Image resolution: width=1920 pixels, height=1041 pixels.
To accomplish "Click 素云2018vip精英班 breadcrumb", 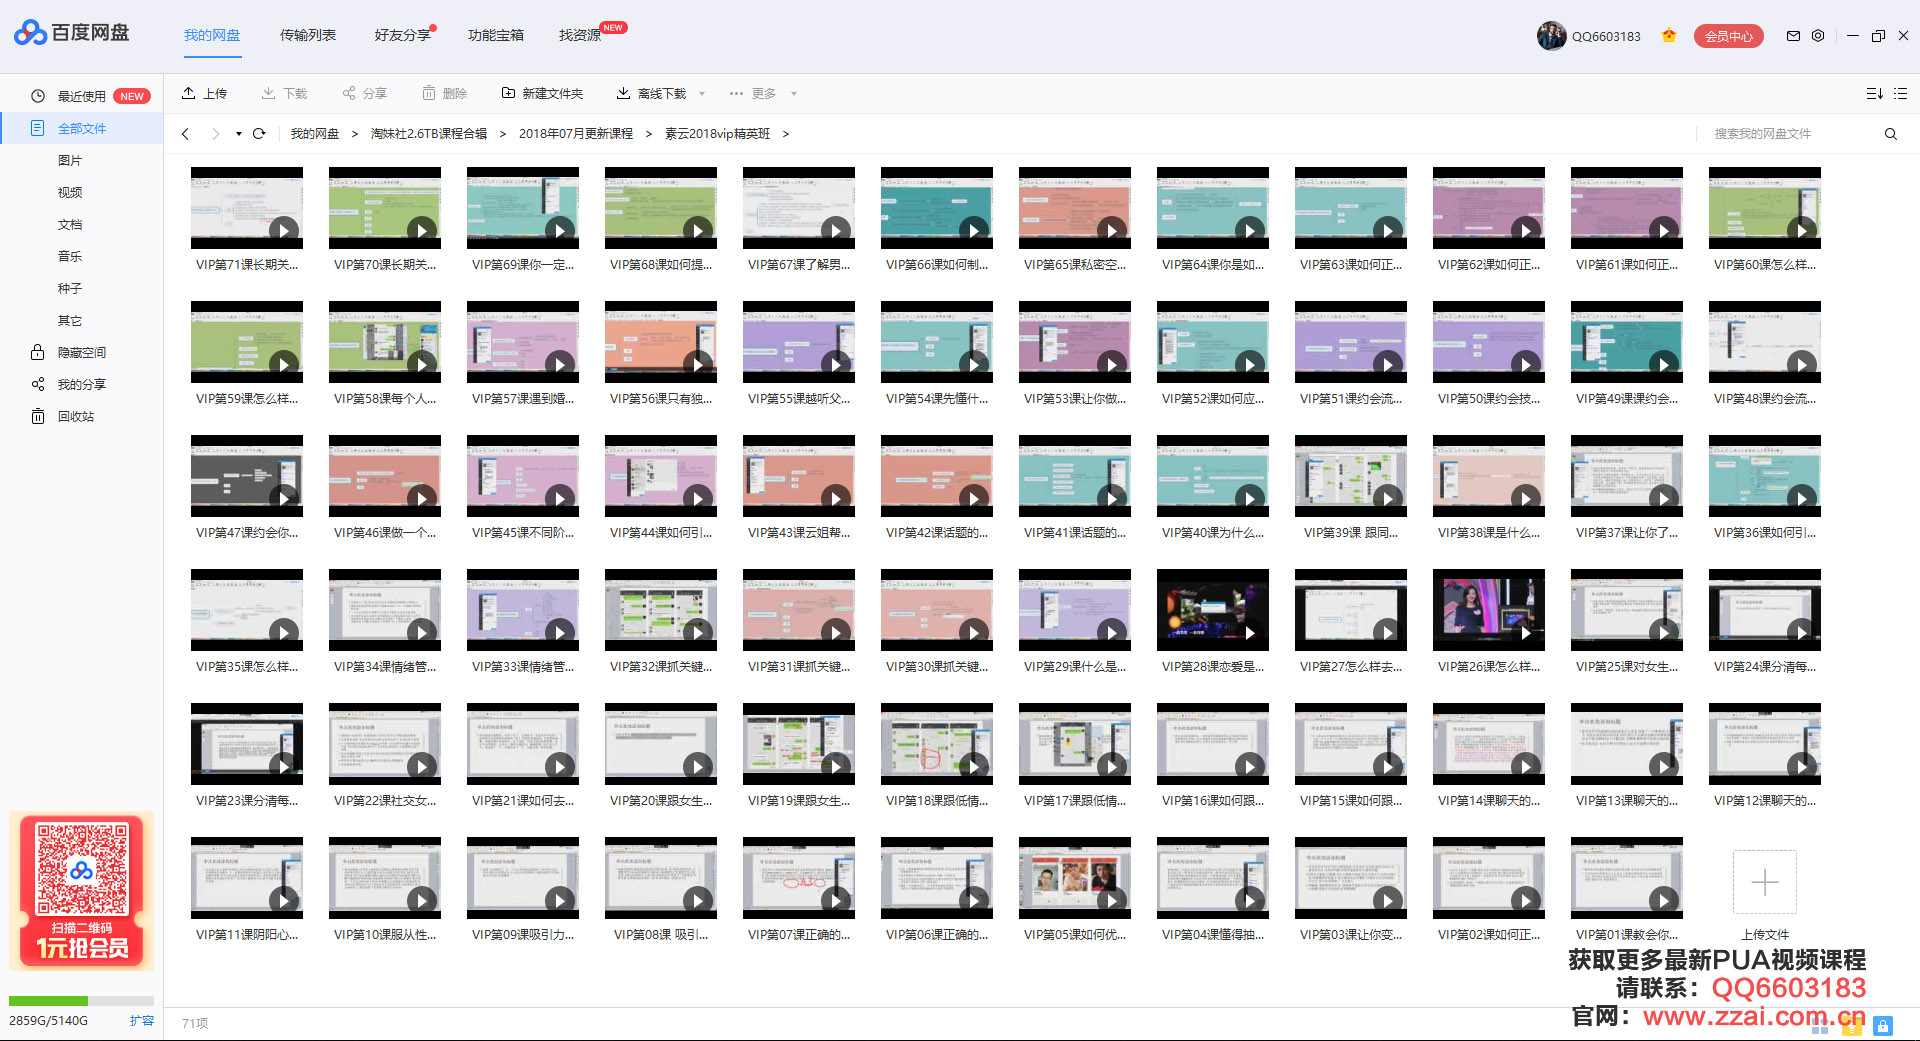I will (x=718, y=133).
